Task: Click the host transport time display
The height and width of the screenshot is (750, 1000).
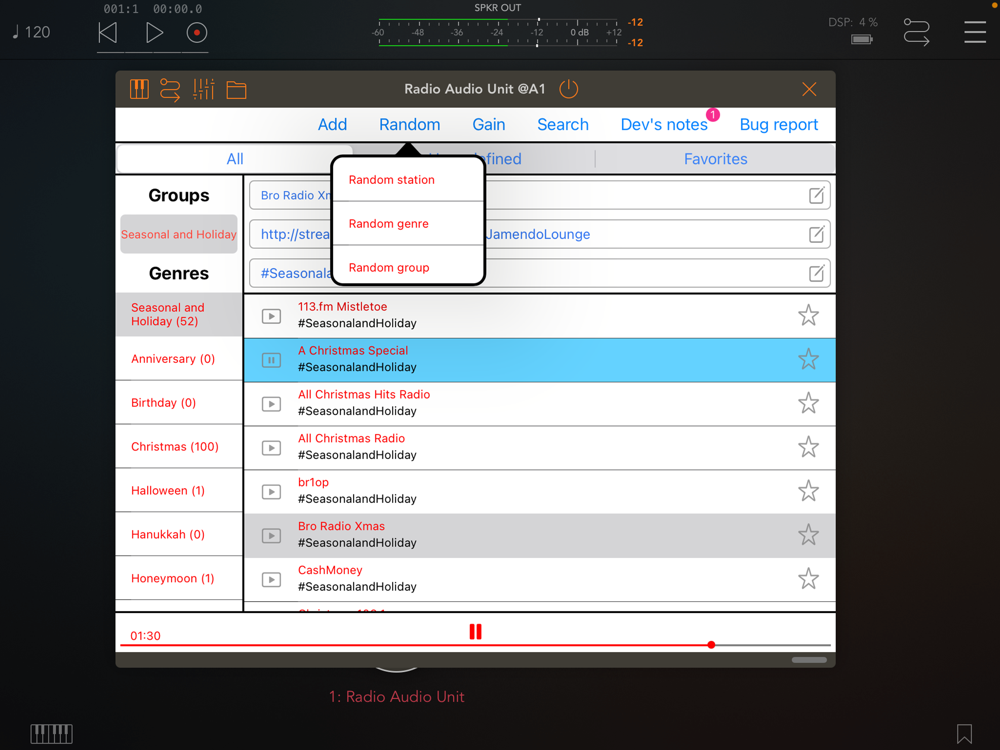Action: click(152, 9)
